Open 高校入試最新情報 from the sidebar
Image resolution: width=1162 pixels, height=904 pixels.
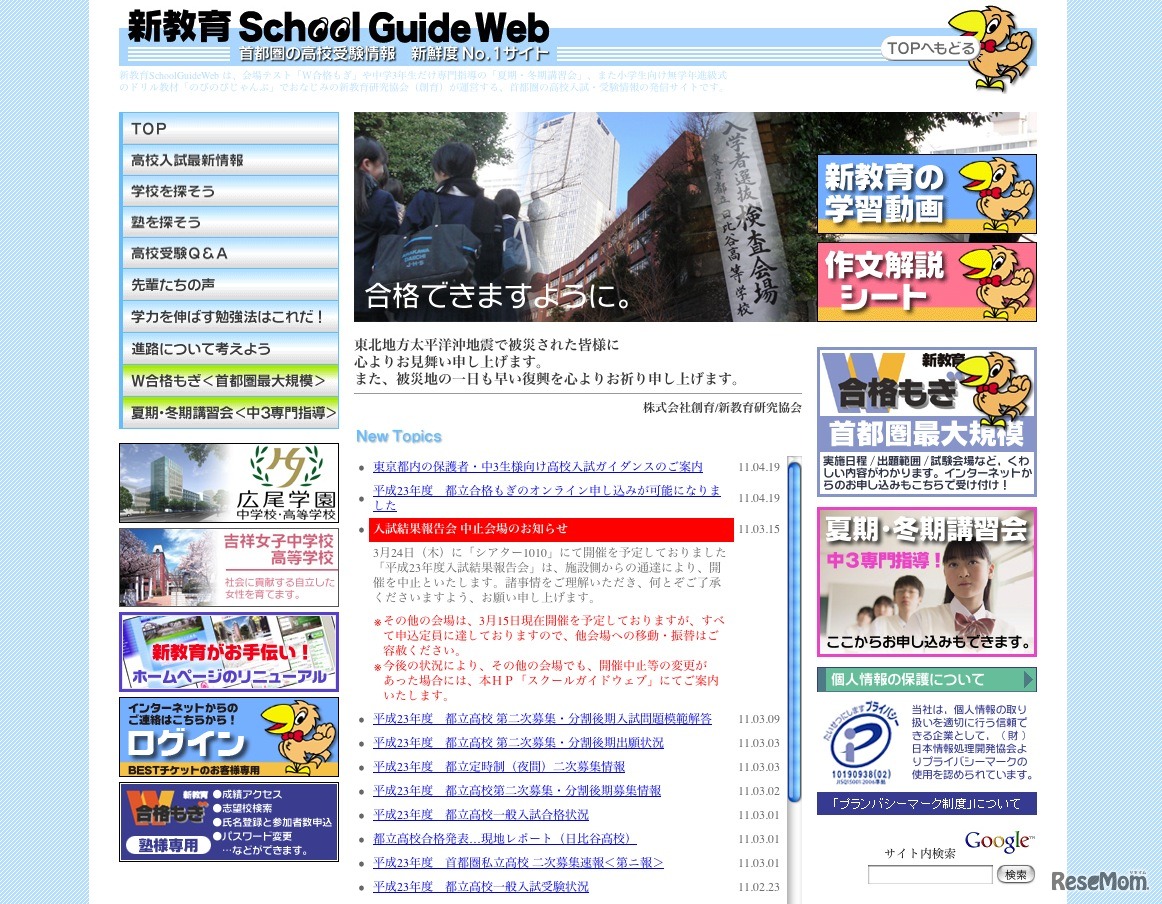[x=230, y=160]
